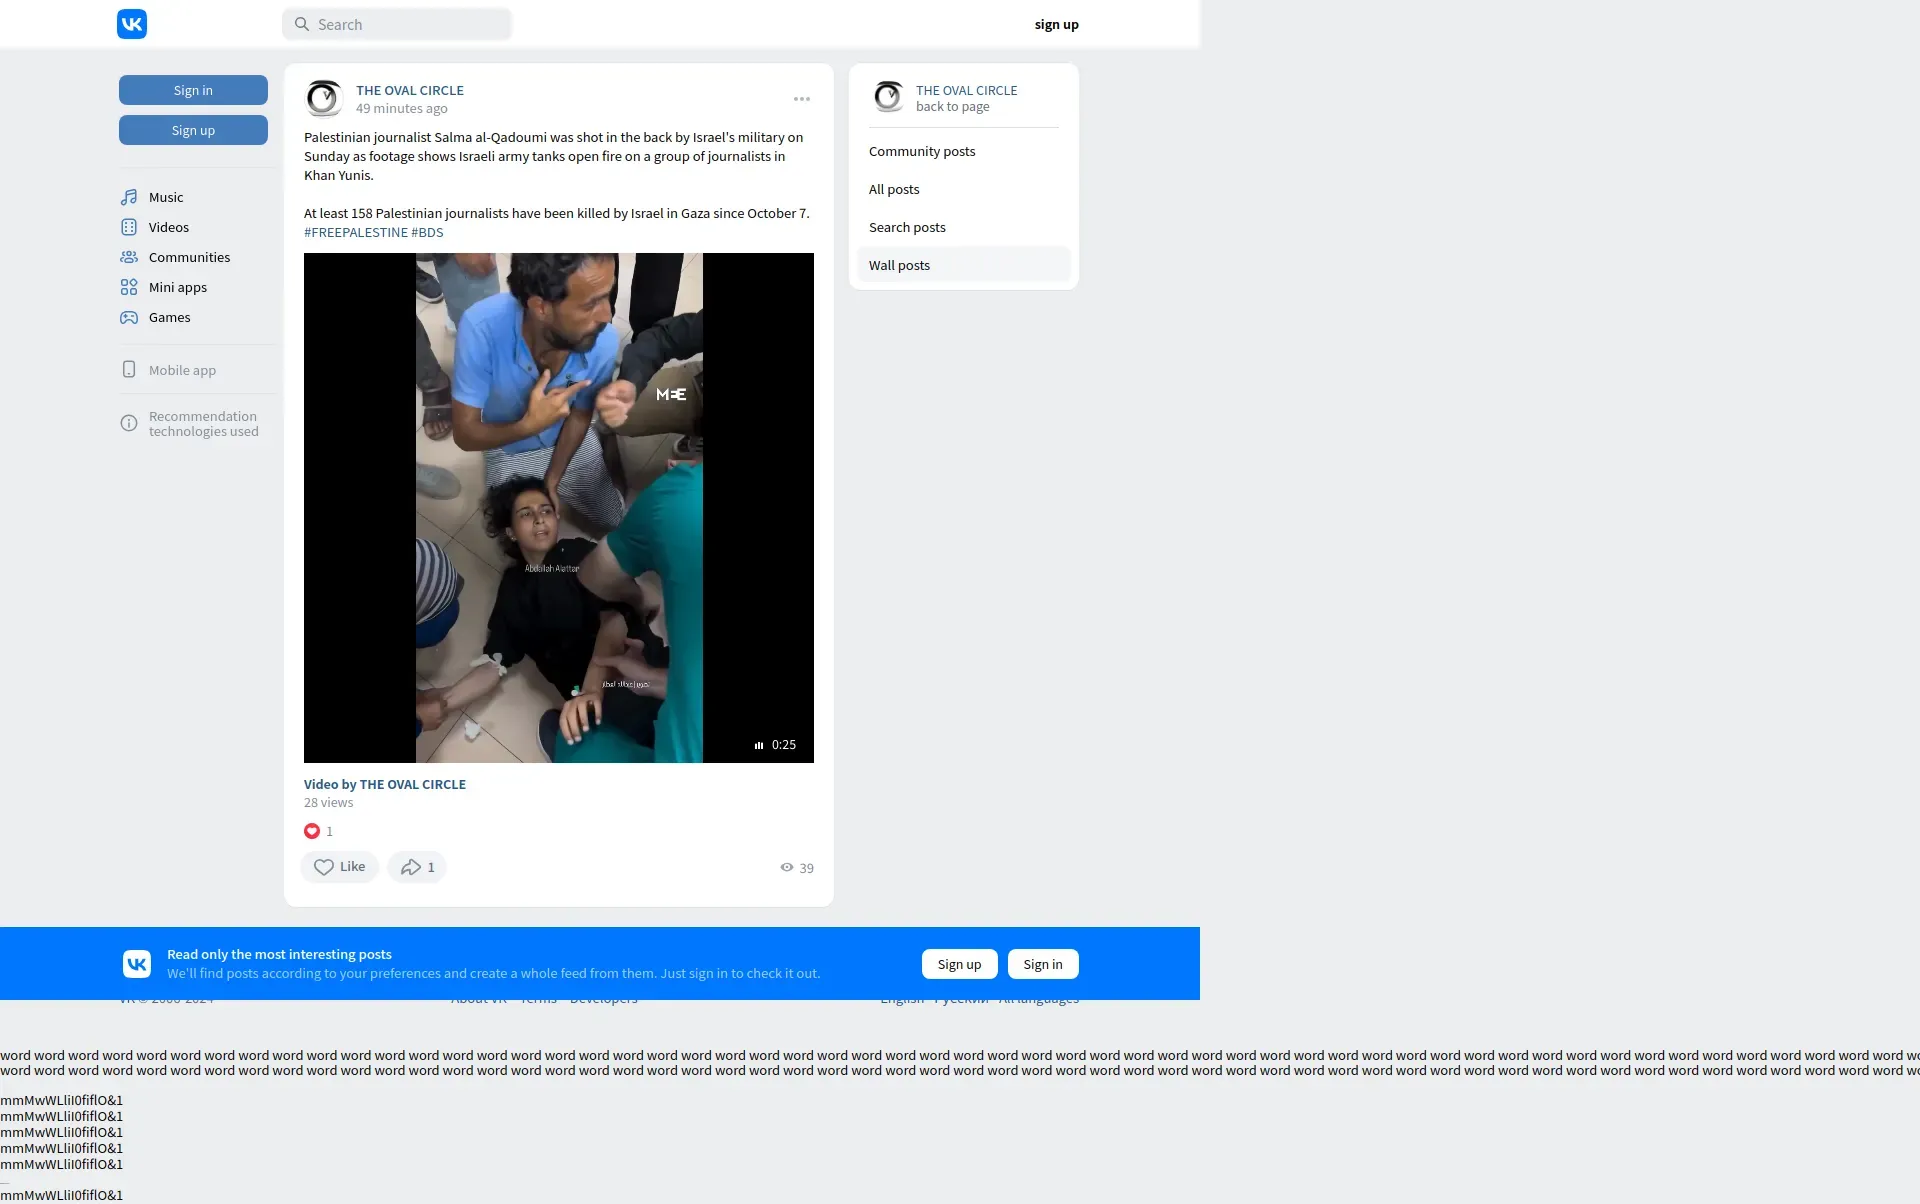
Task: Toggle Like on the post
Action: pyautogui.click(x=339, y=867)
